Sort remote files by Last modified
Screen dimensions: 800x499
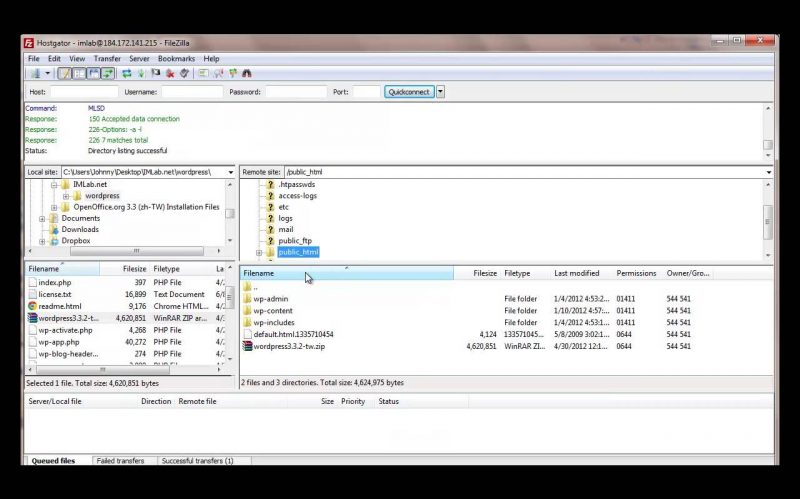point(577,273)
